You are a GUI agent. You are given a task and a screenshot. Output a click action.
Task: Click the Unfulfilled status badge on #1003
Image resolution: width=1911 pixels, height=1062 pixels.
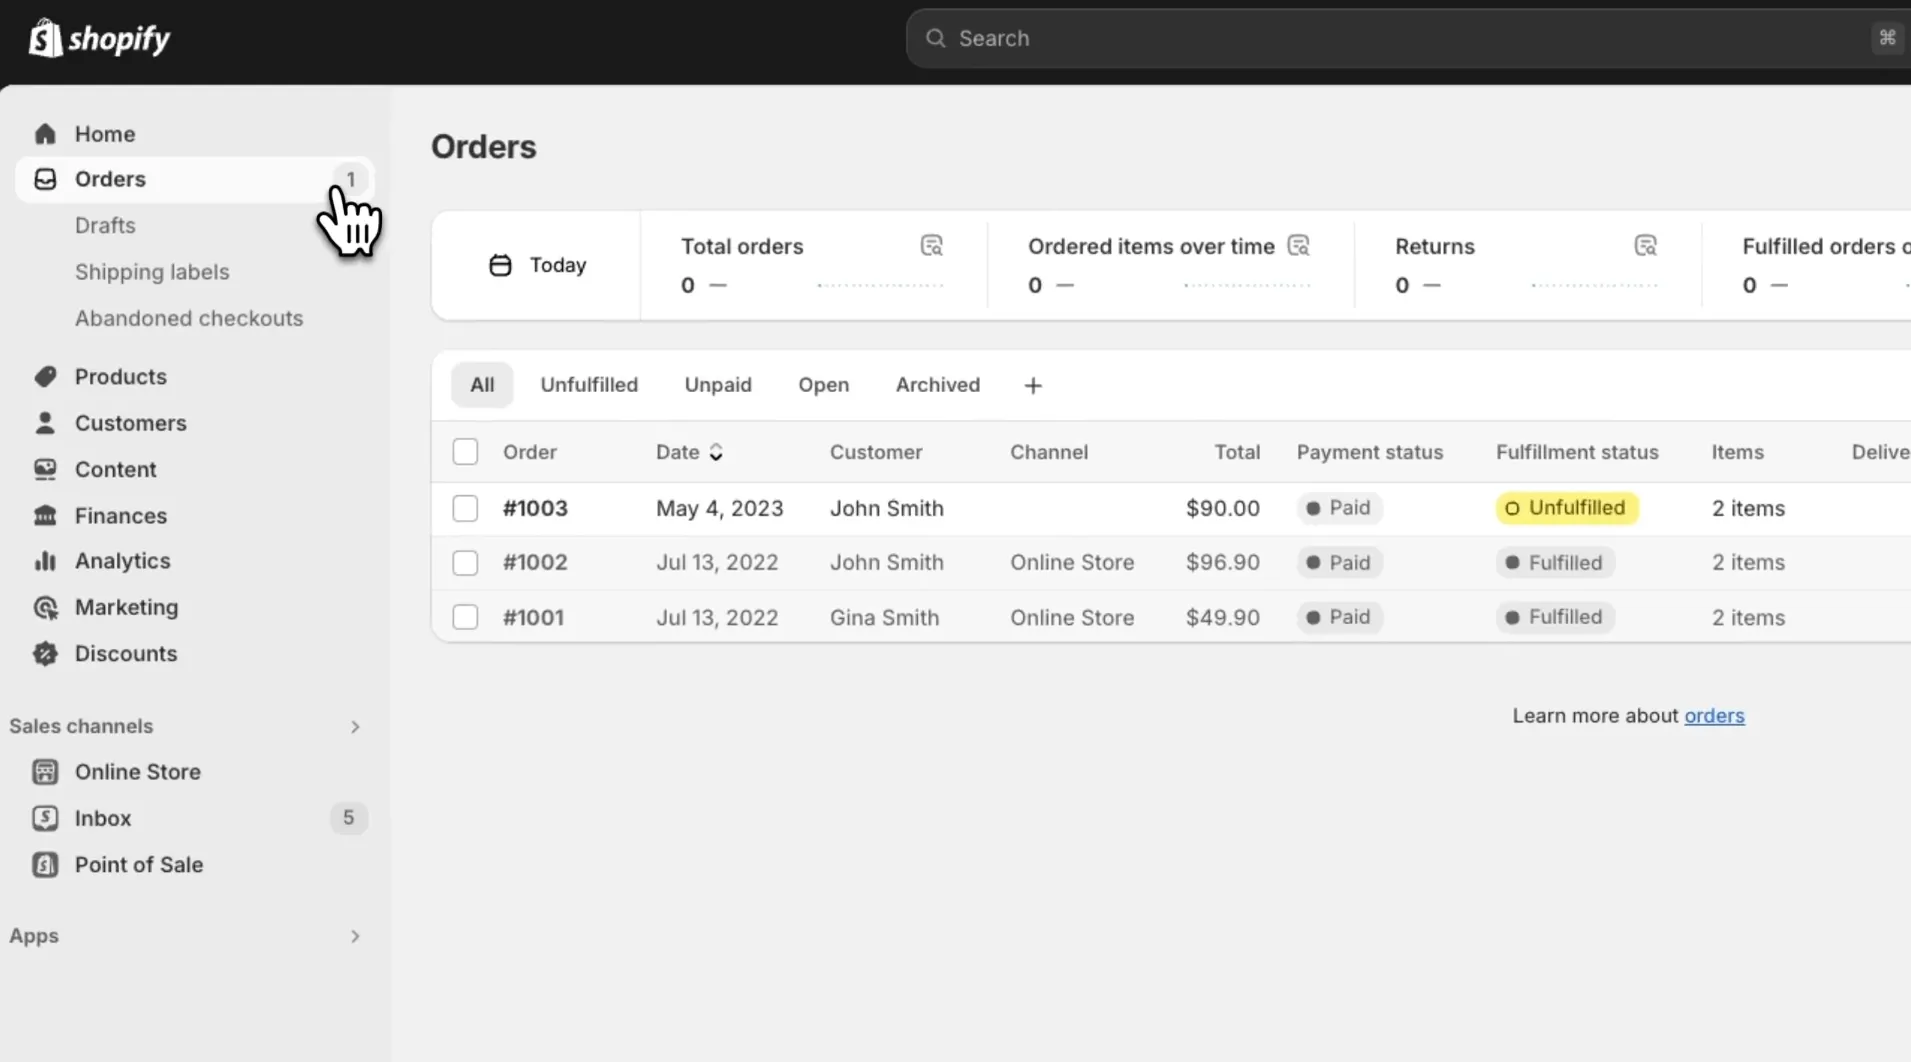1567,508
